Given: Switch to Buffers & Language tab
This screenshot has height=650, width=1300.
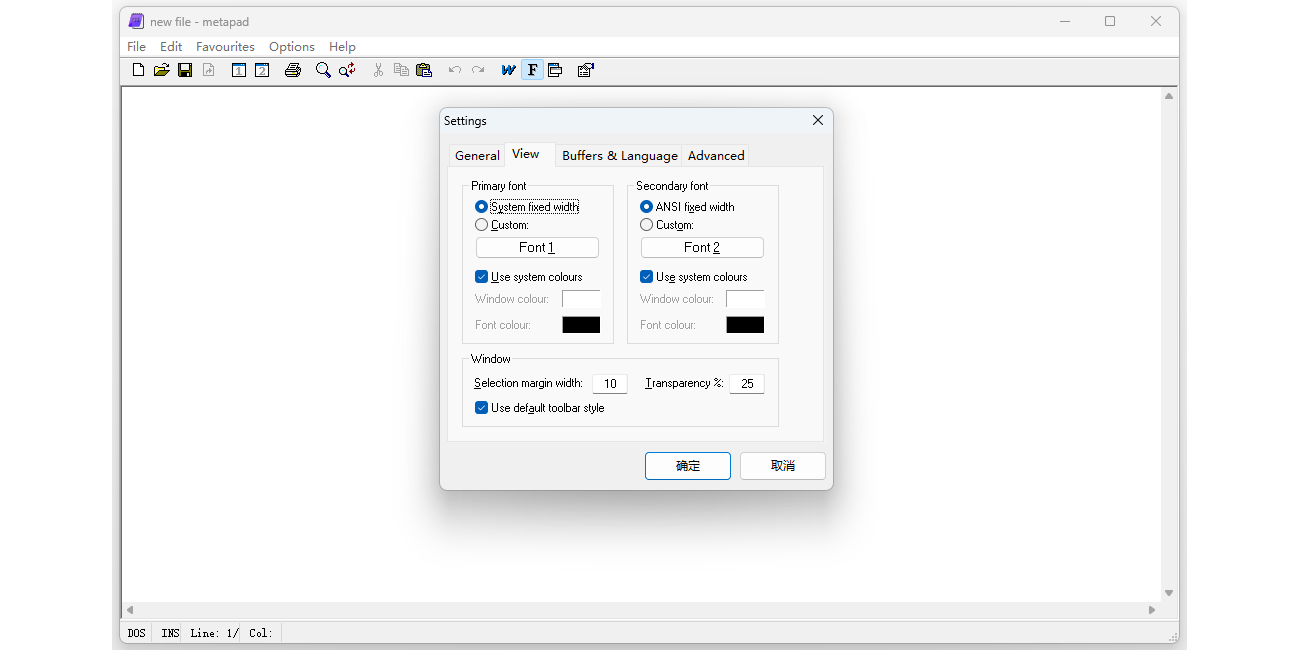Looking at the screenshot, I should 620,156.
